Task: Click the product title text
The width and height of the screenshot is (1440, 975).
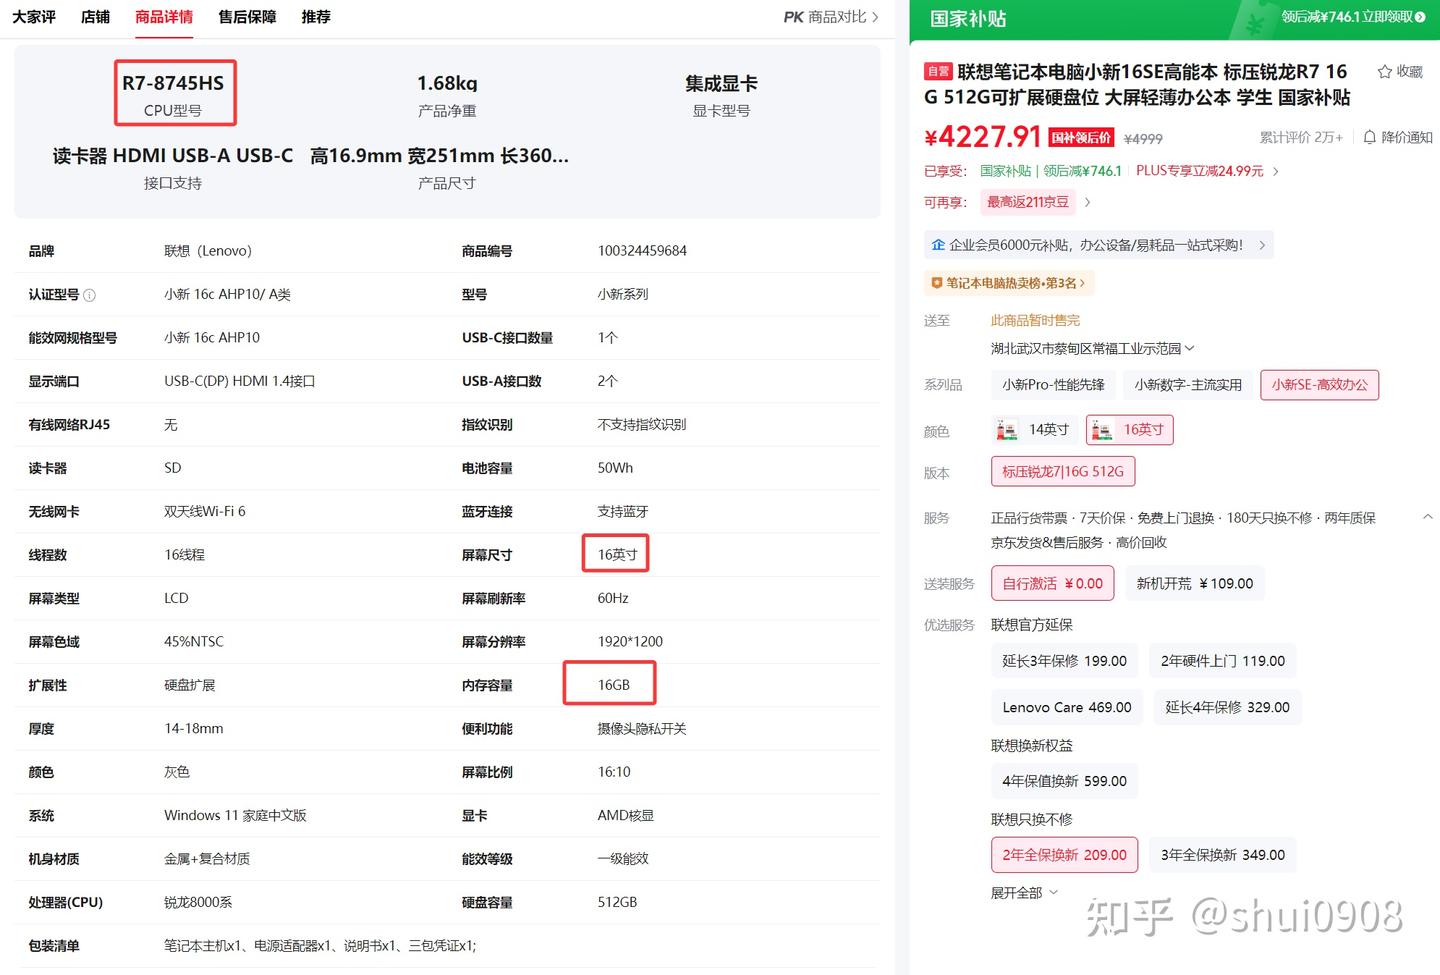Action: 1137,84
